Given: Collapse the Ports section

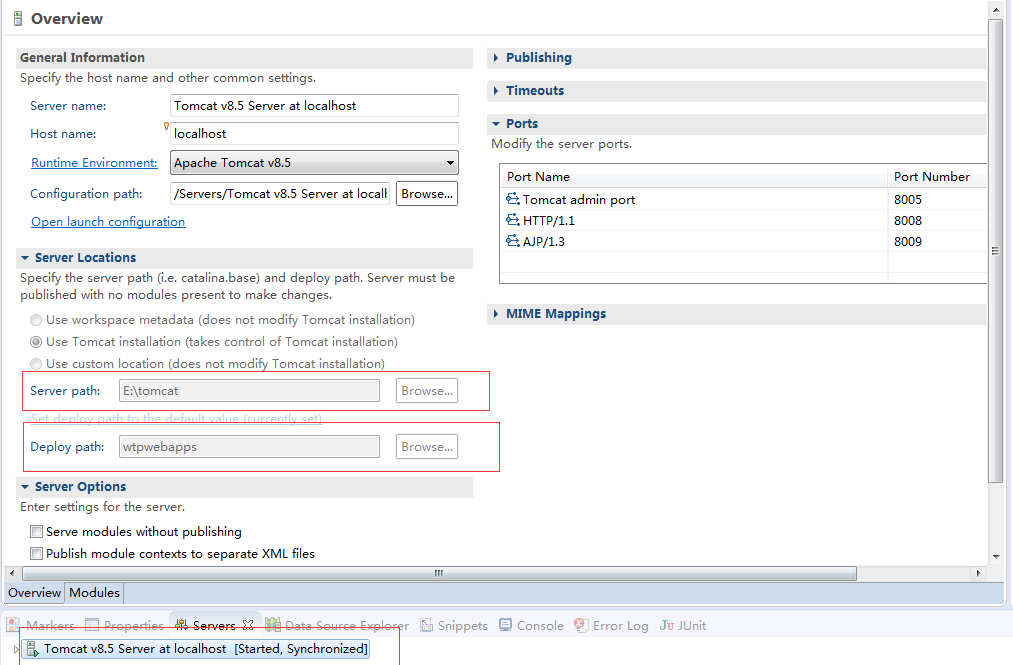Looking at the screenshot, I should [x=496, y=123].
